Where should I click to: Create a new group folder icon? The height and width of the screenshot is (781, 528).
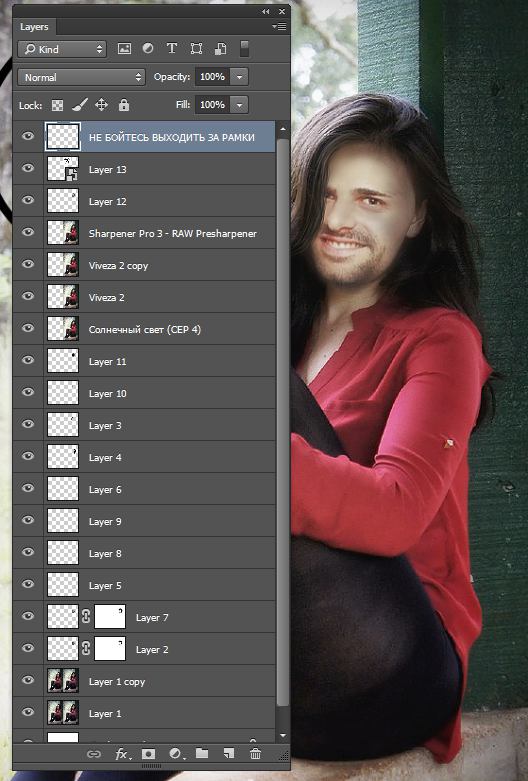(x=202, y=753)
